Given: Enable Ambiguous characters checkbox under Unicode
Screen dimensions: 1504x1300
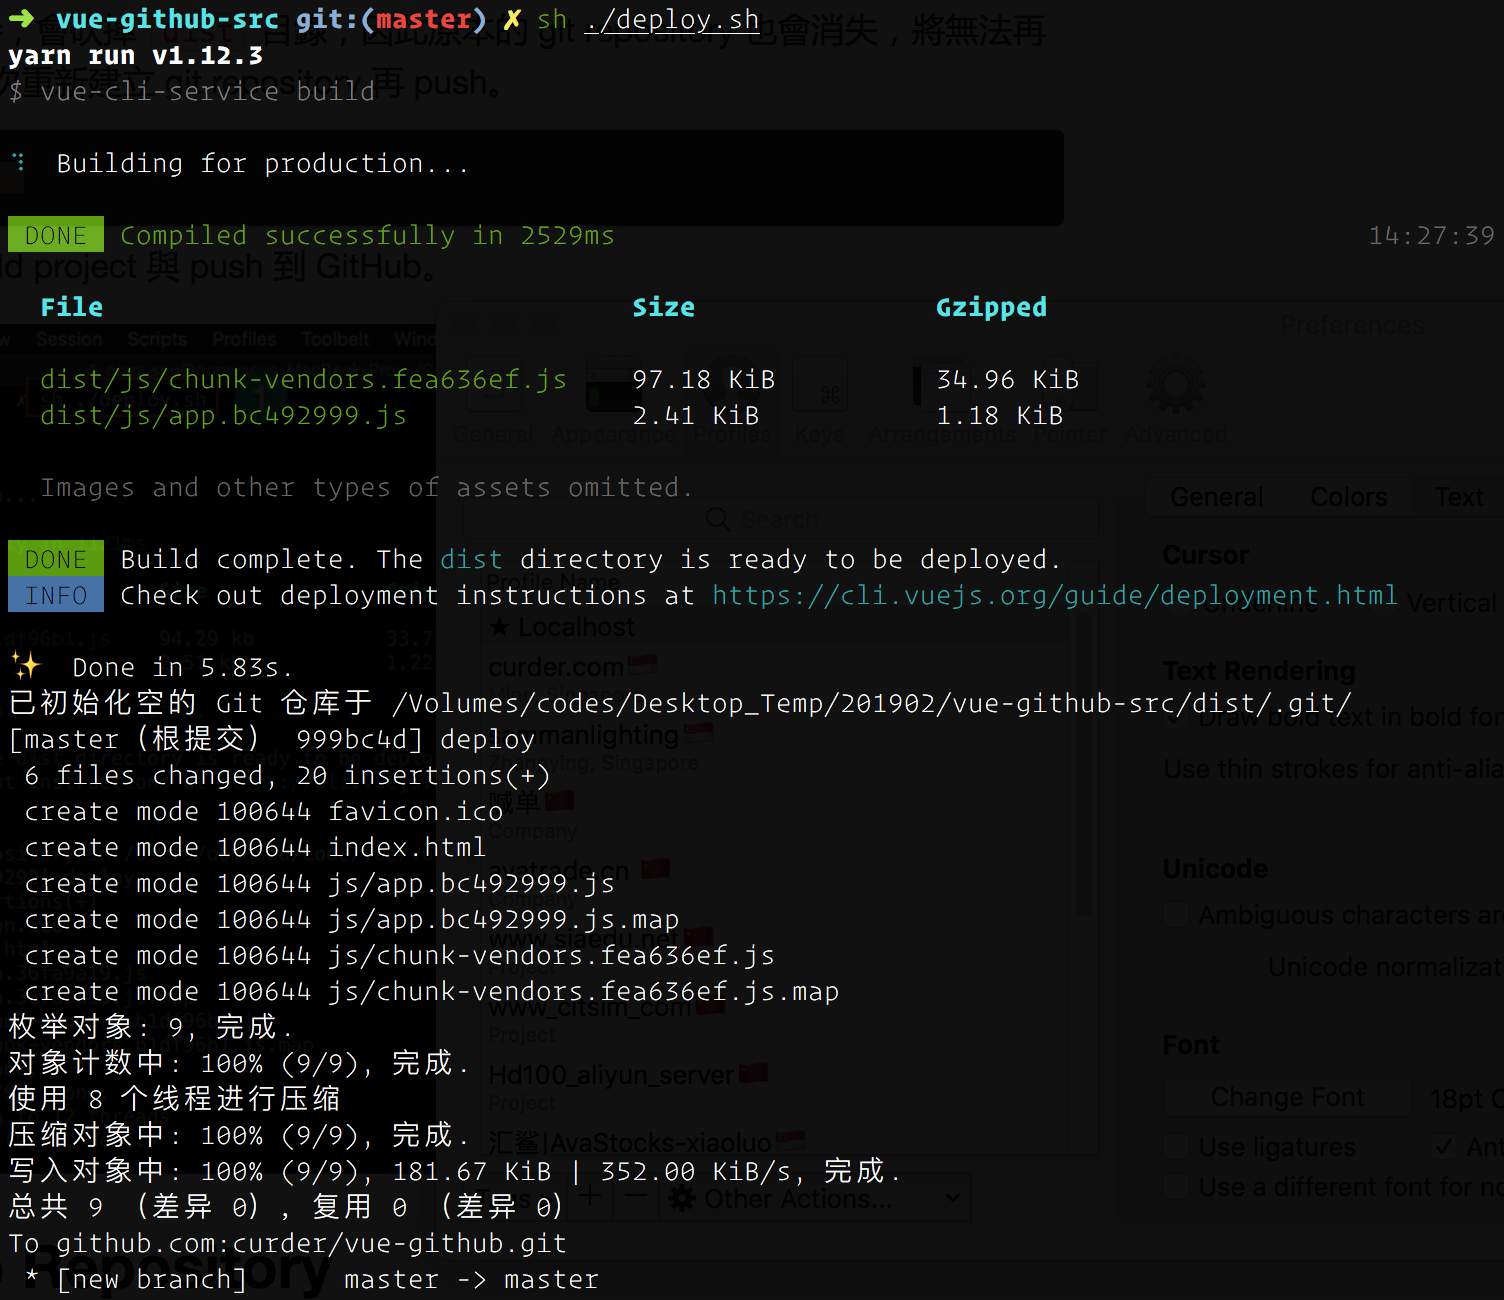Looking at the screenshot, I should coord(1177,915).
